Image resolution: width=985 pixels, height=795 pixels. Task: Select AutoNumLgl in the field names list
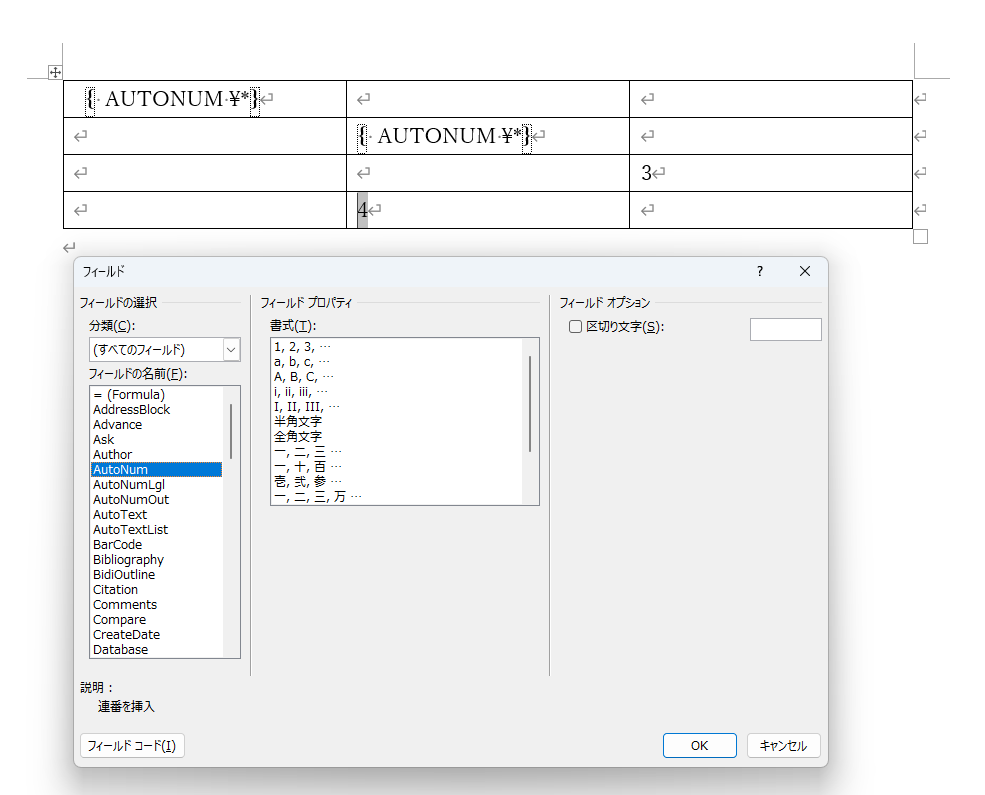(x=128, y=484)
